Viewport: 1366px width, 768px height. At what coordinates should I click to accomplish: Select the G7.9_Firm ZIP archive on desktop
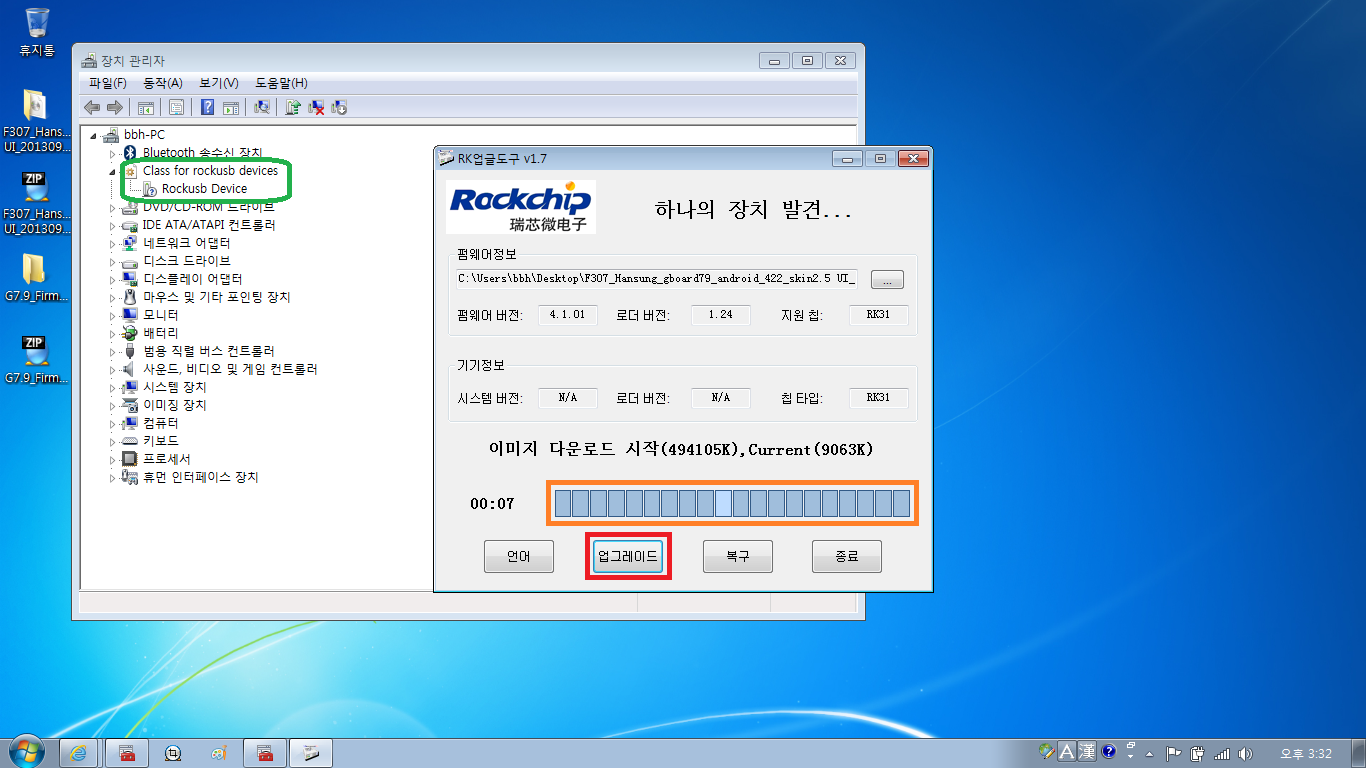tap(37, 360)
